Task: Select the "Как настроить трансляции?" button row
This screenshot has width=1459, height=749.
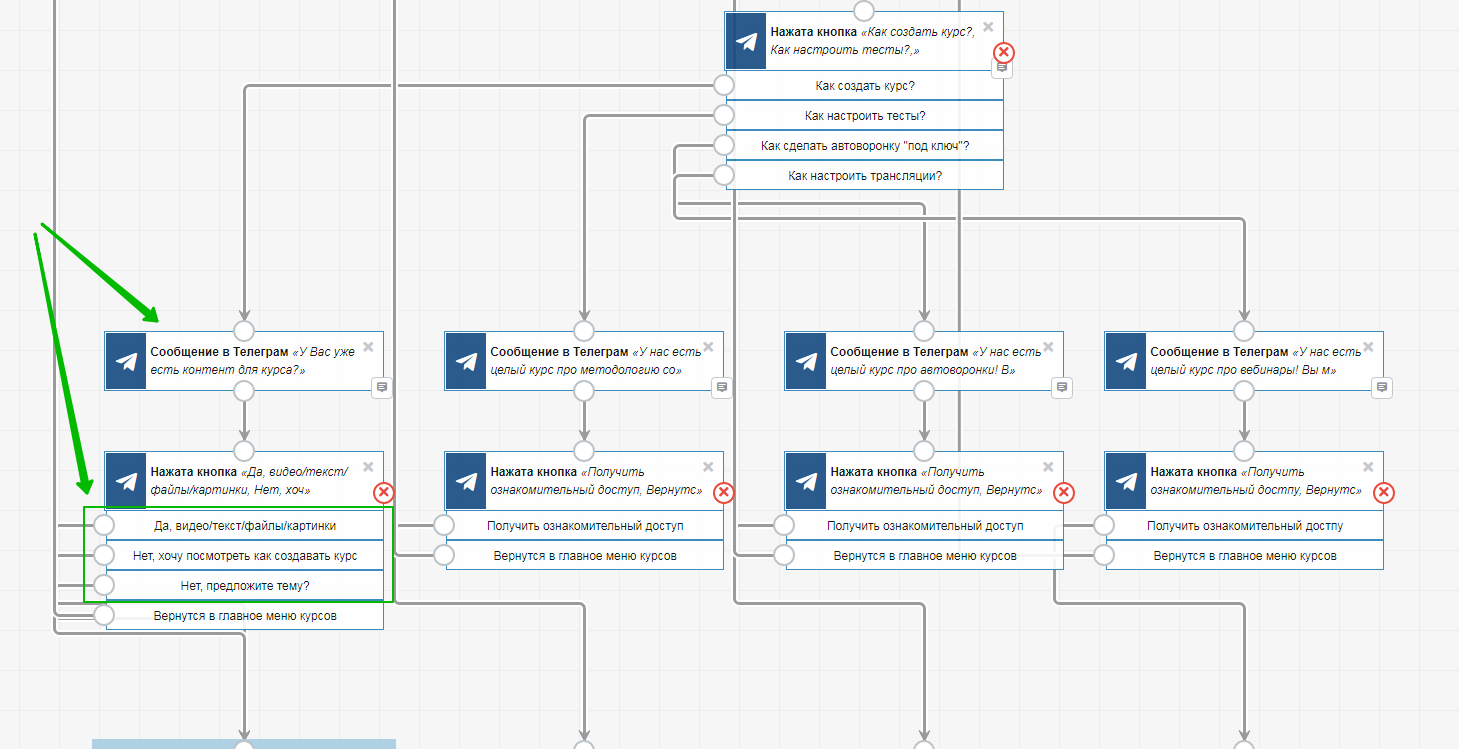Action: point(864,176)
